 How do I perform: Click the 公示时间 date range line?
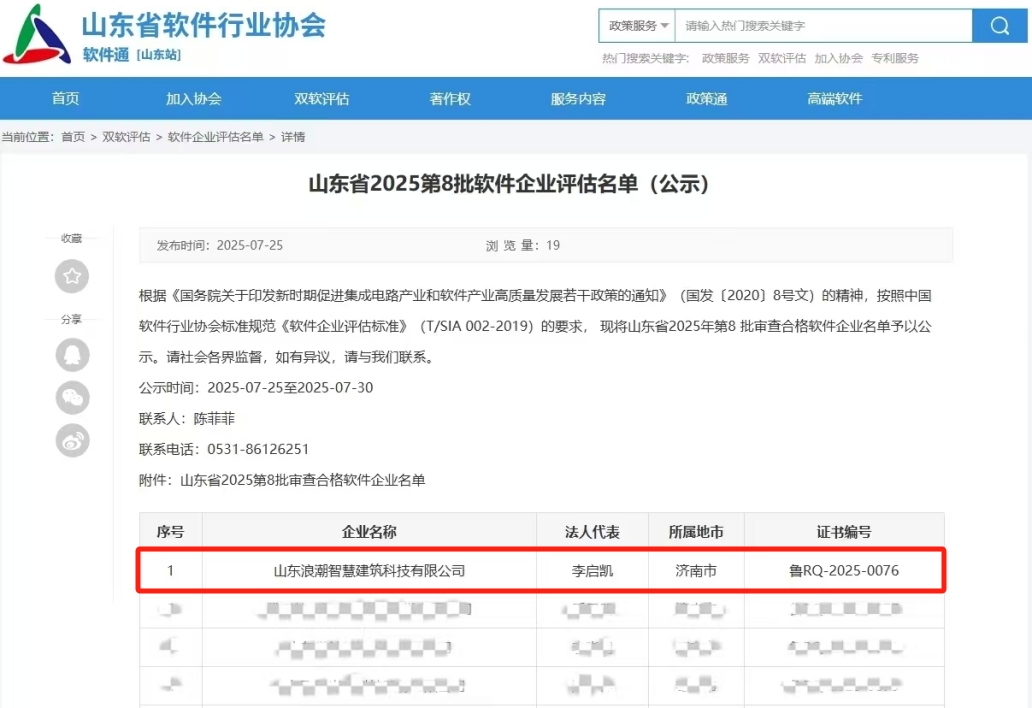click(256, 388)
